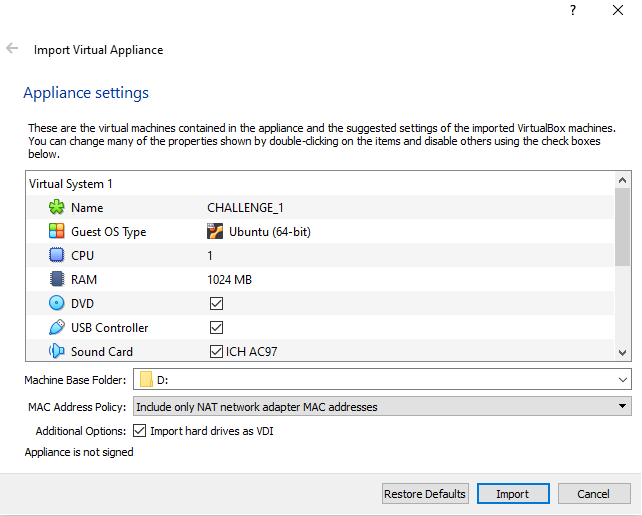Screen dimensions: 642x516
Task: Click the Ubuntu (64-bit) OS icon
Action: click(x=215, y=231)
